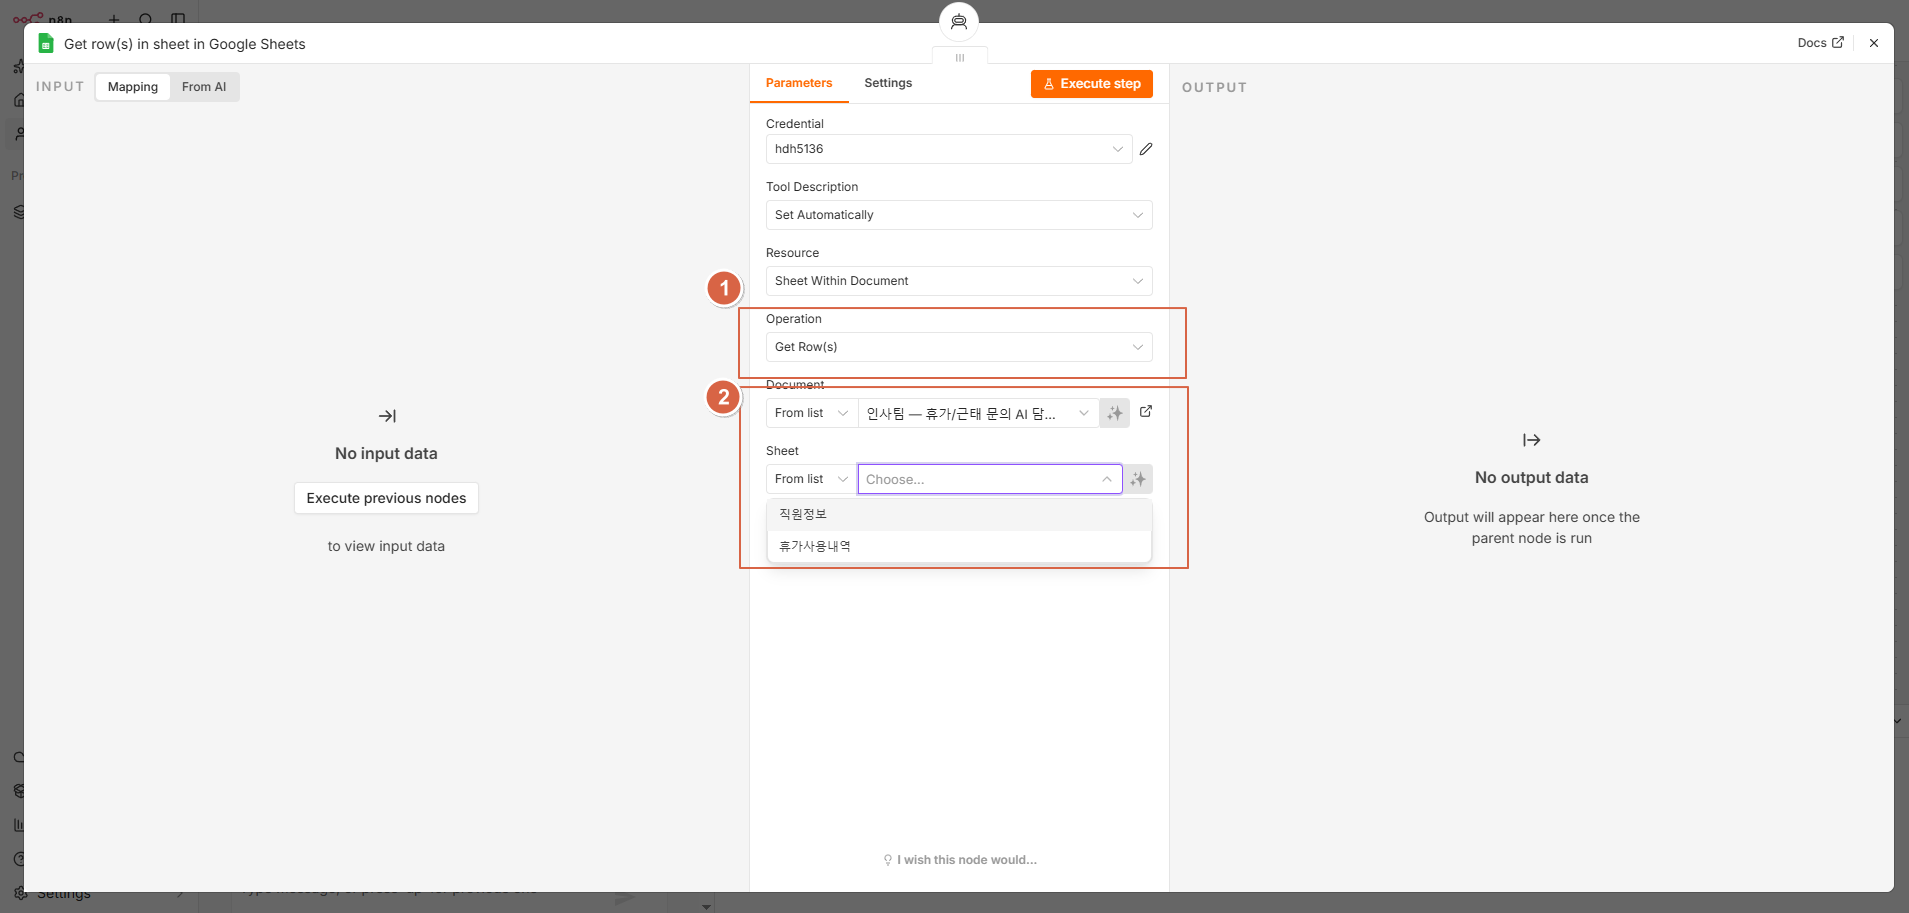Open Sheet mode From list dropdown

point(812,479)
